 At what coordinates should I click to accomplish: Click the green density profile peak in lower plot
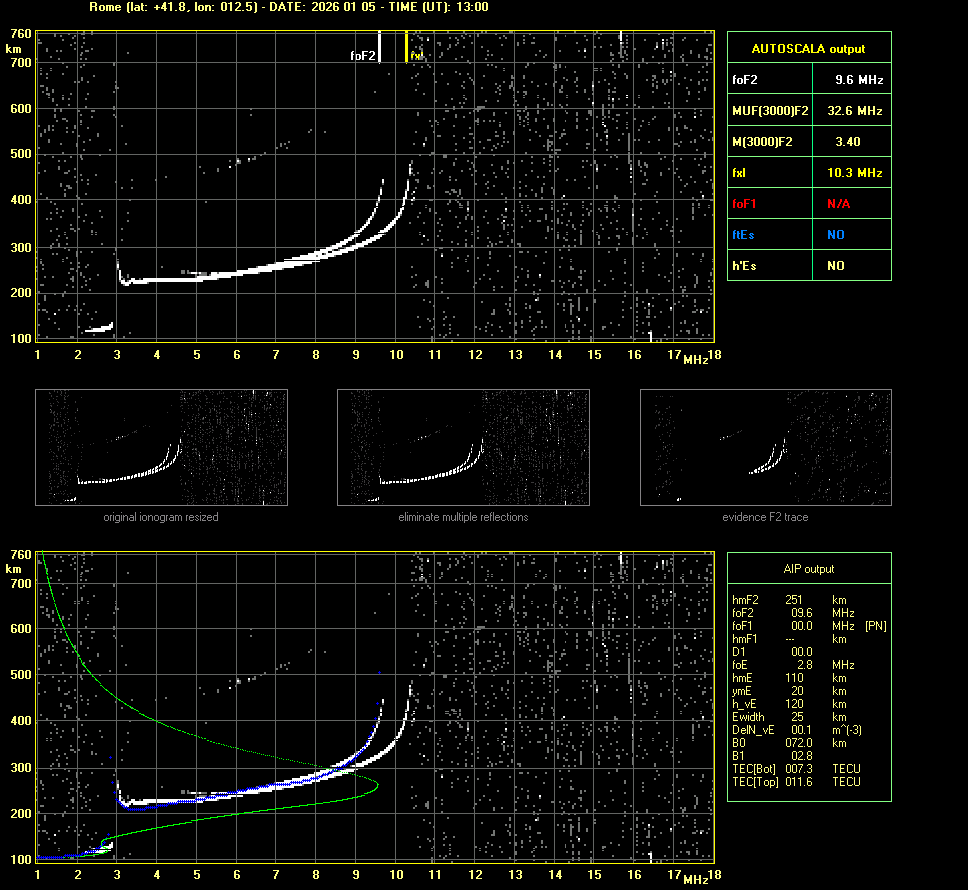[x=377, y=786]
